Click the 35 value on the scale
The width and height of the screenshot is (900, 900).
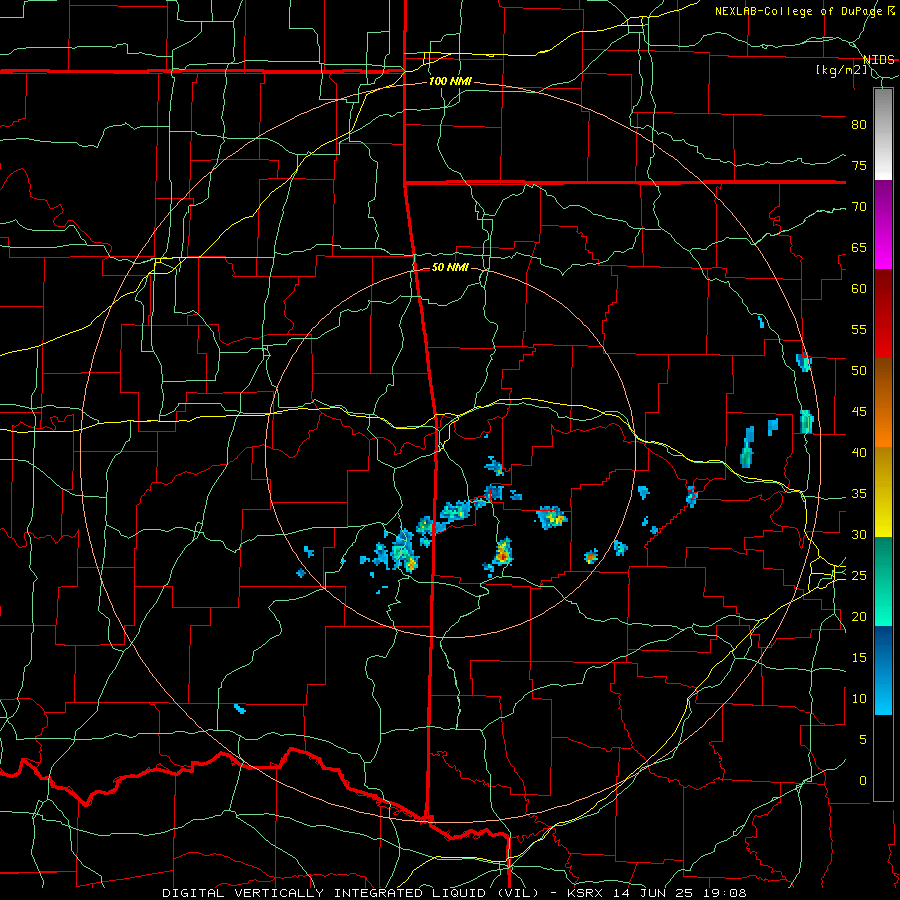tap(859, 494)
